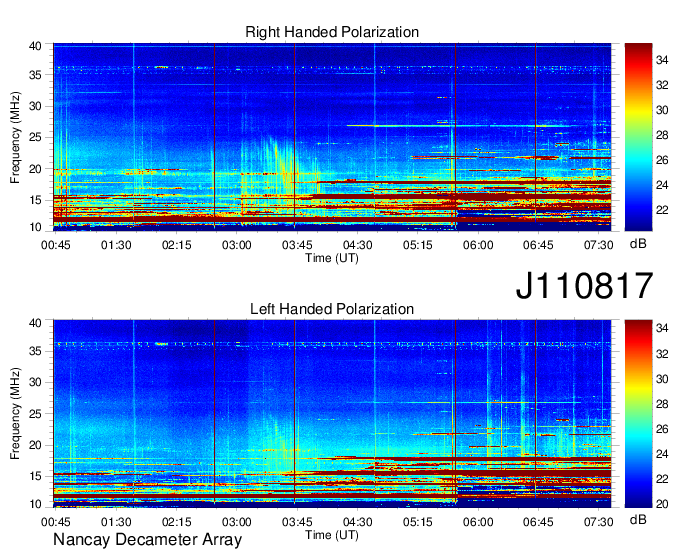Click the dB unit label of Right Handed colorbar
Viewport: 680px width, 552px height.
(638, 244)
